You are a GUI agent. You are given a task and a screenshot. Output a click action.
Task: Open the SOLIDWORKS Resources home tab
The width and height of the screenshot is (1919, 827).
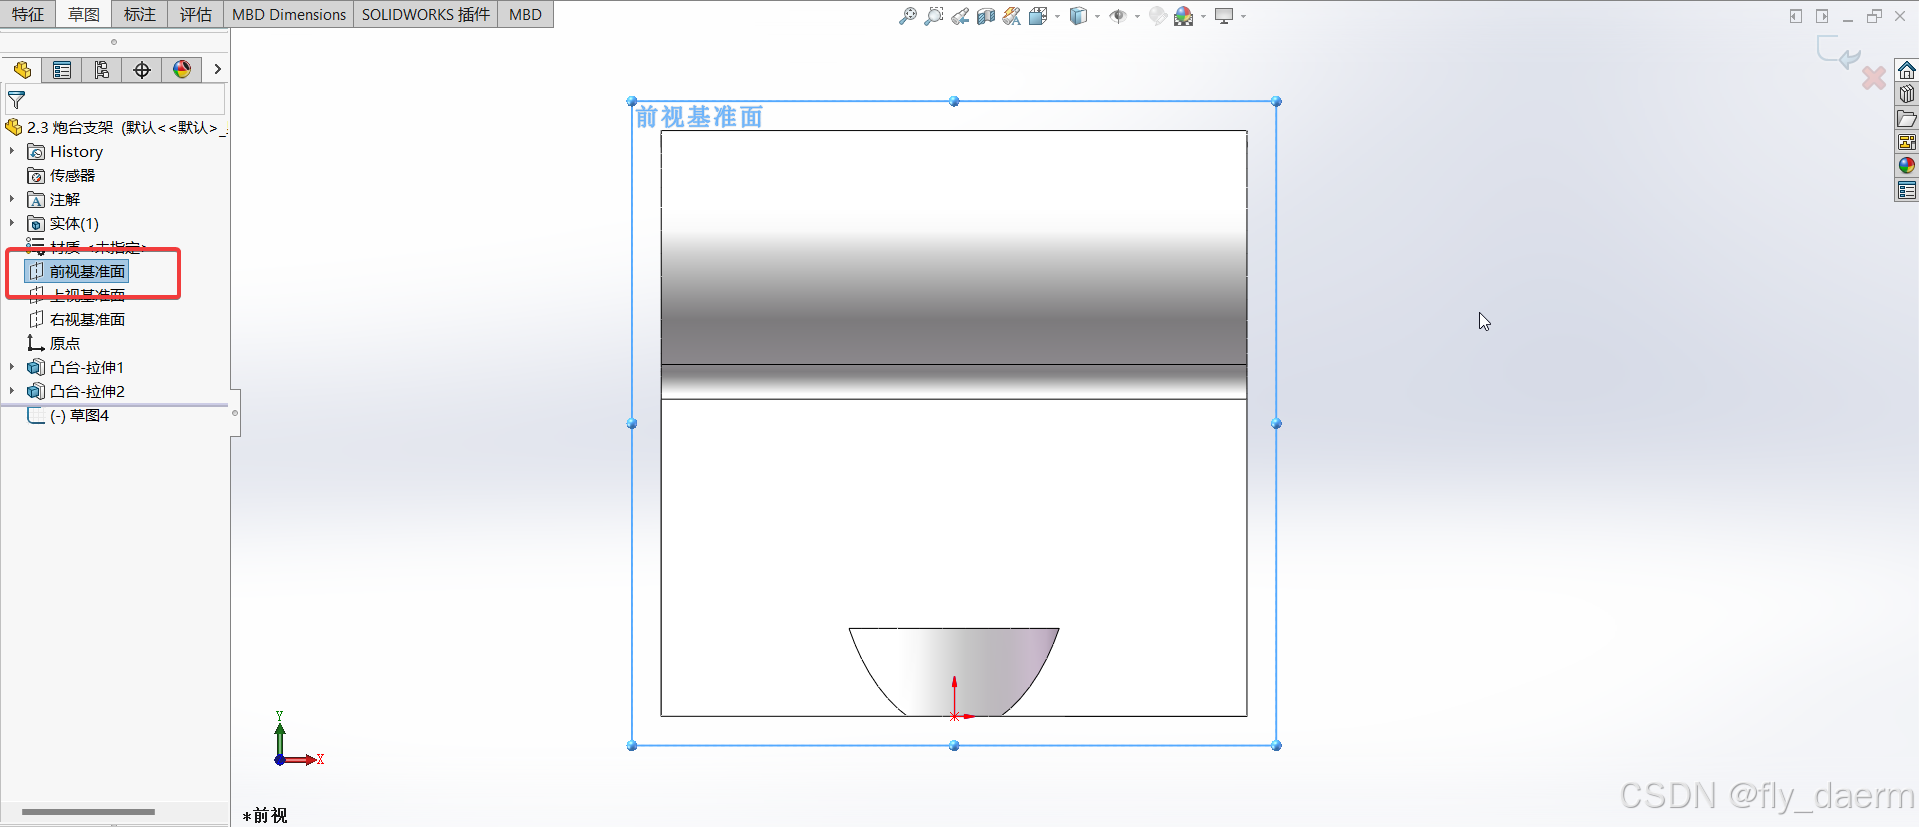coord(1907,70)
